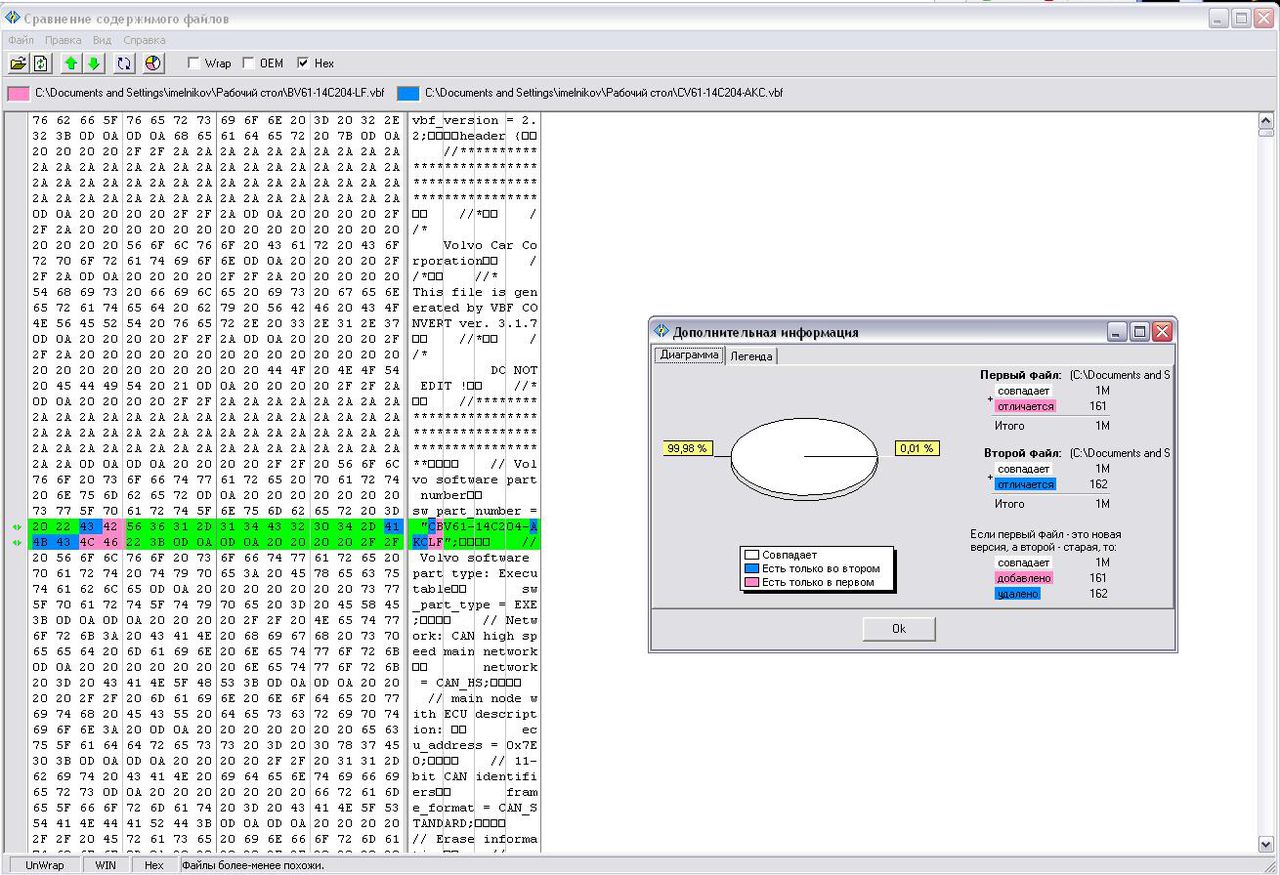
Task: Open additional info with pie chart icon
Action: [153, 63]
